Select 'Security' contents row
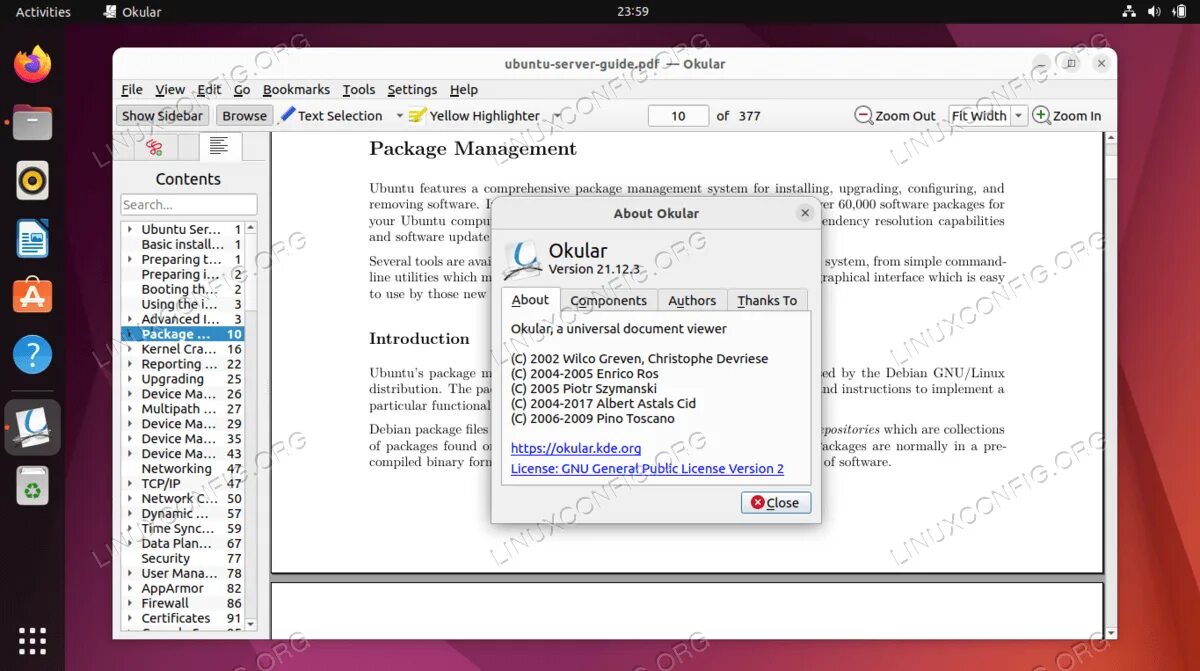 [x=182, y=558]
